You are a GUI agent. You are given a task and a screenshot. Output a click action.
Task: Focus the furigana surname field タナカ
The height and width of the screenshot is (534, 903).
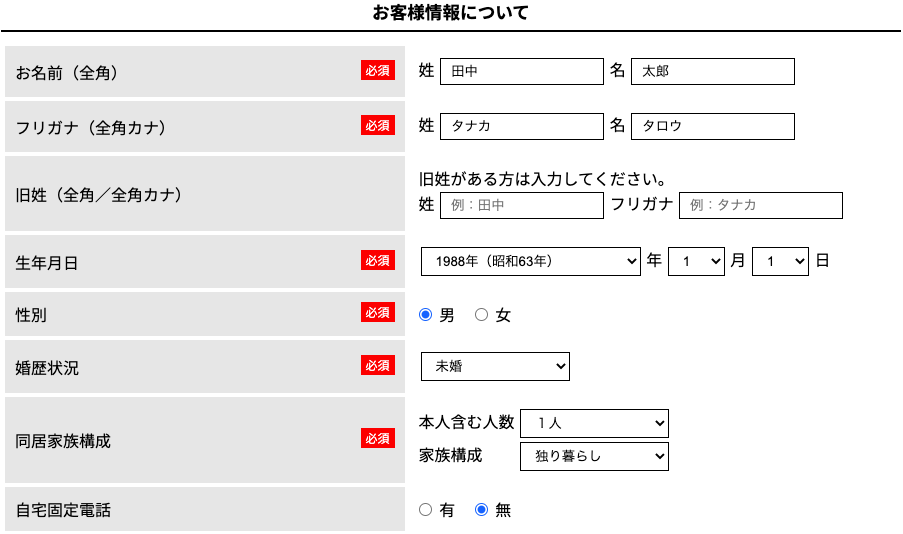(x=521, y=126)
